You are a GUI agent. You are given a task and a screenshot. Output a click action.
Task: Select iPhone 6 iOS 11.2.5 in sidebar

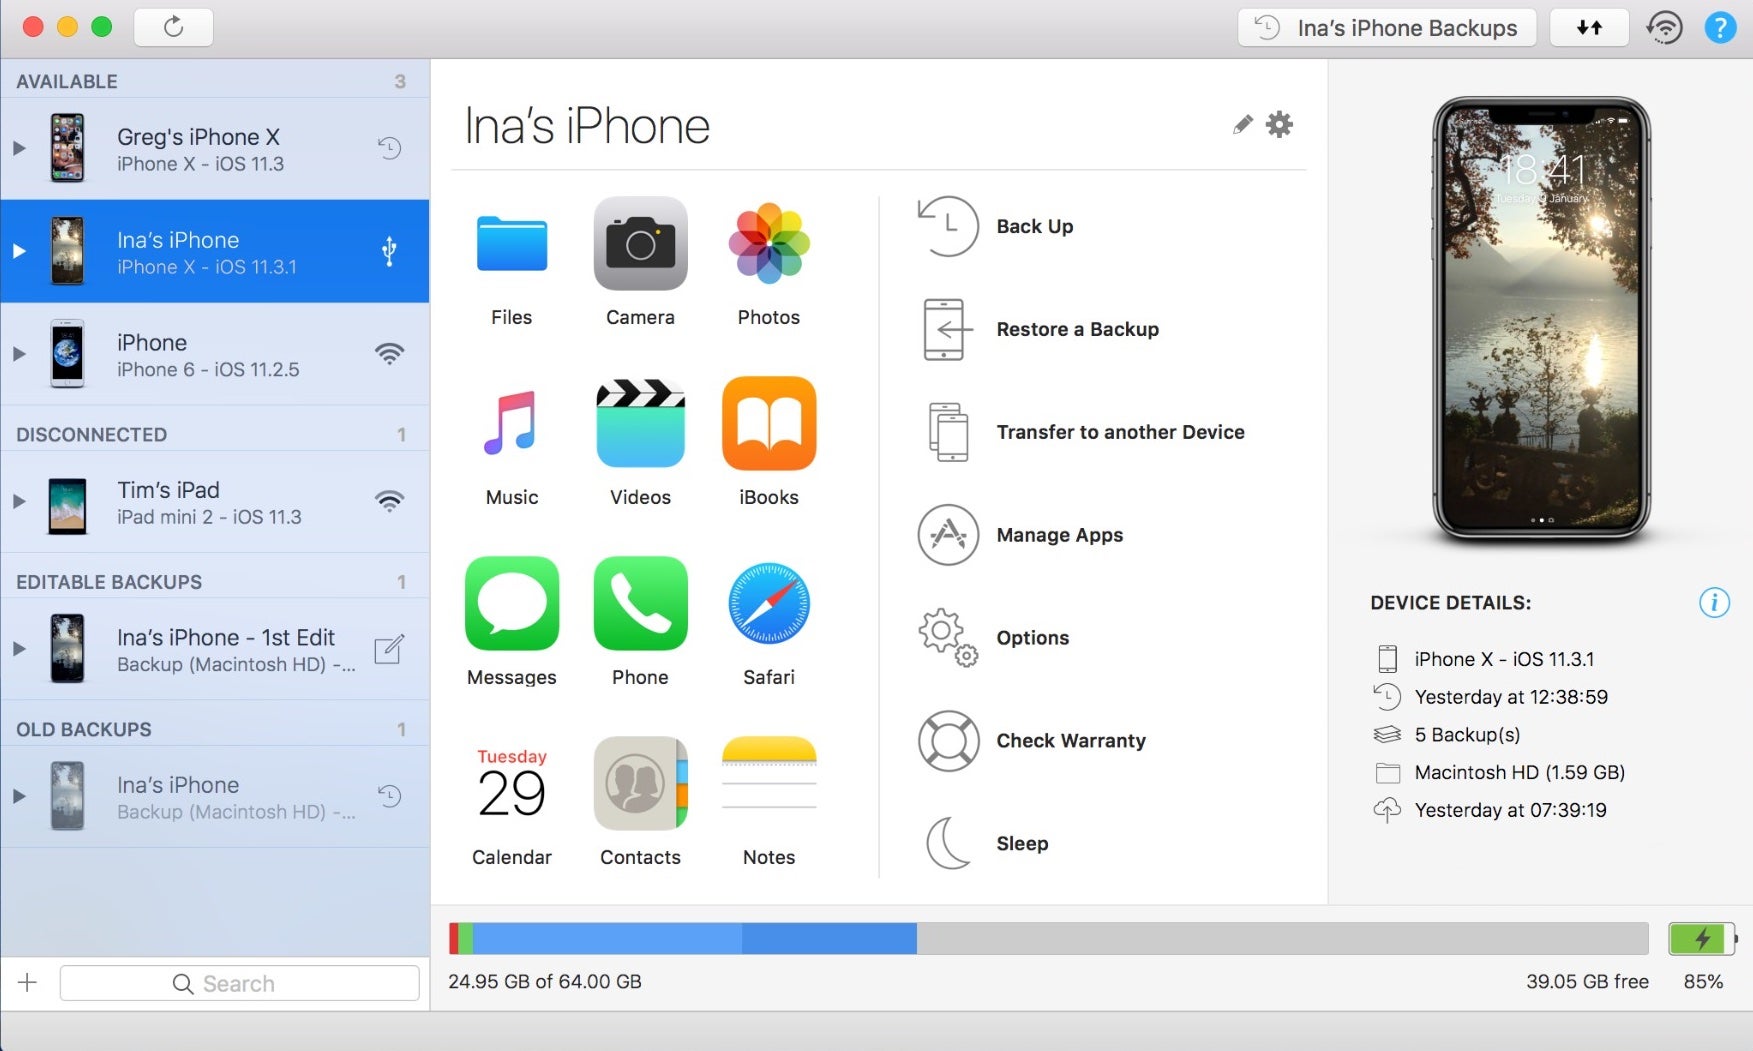[215, 354]
